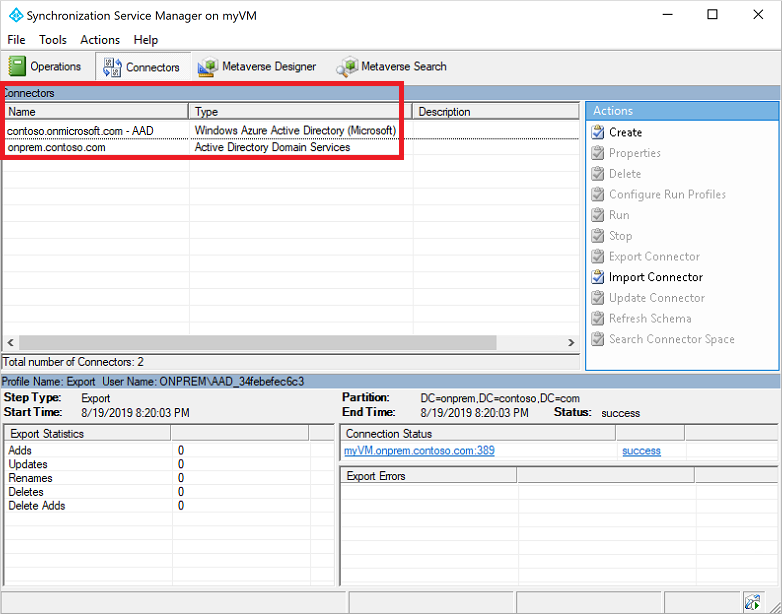The width and height of the screenshot is (782, 614).
Task: Open the success connection status link
Action: pyautogui.click(x=641, y=451)
